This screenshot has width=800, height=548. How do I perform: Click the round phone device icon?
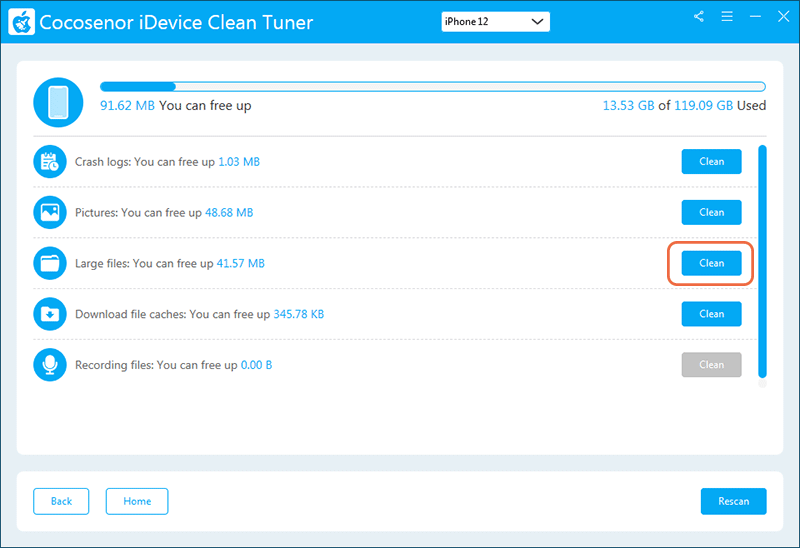pyautogui.click(x=58, y=102)
